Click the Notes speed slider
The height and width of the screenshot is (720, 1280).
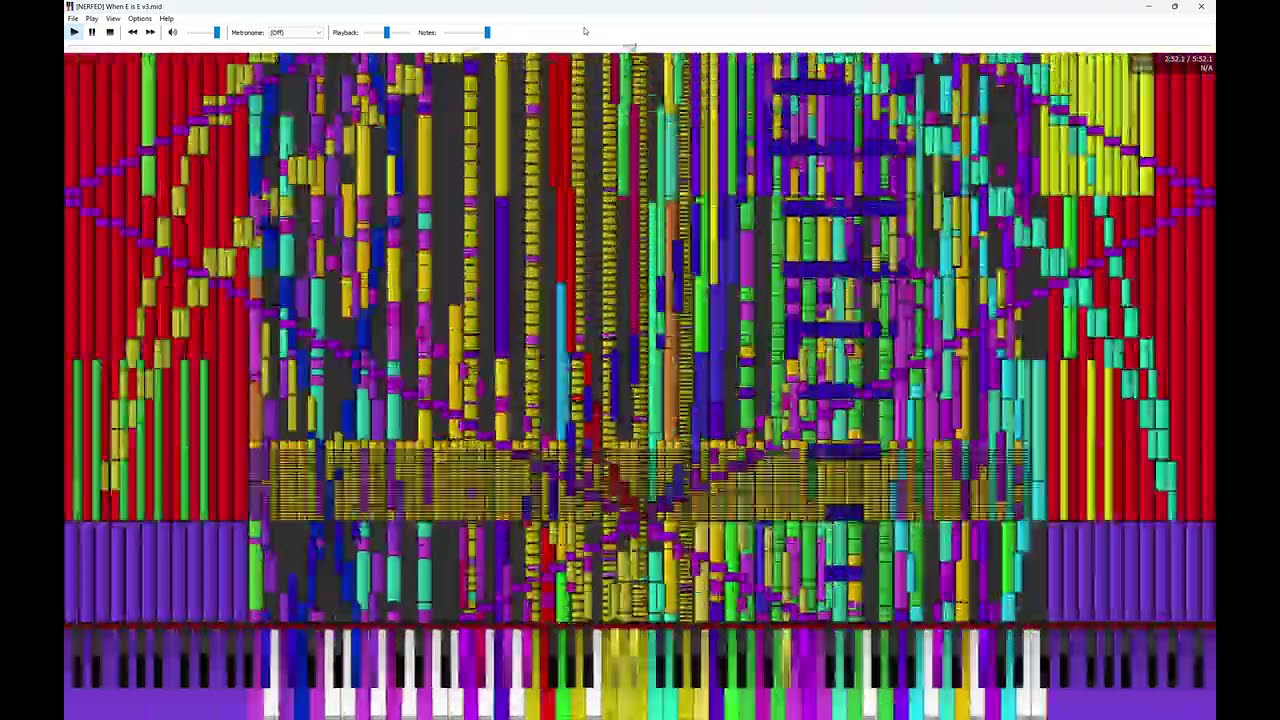pyautogui.click(x=467, y=32)
